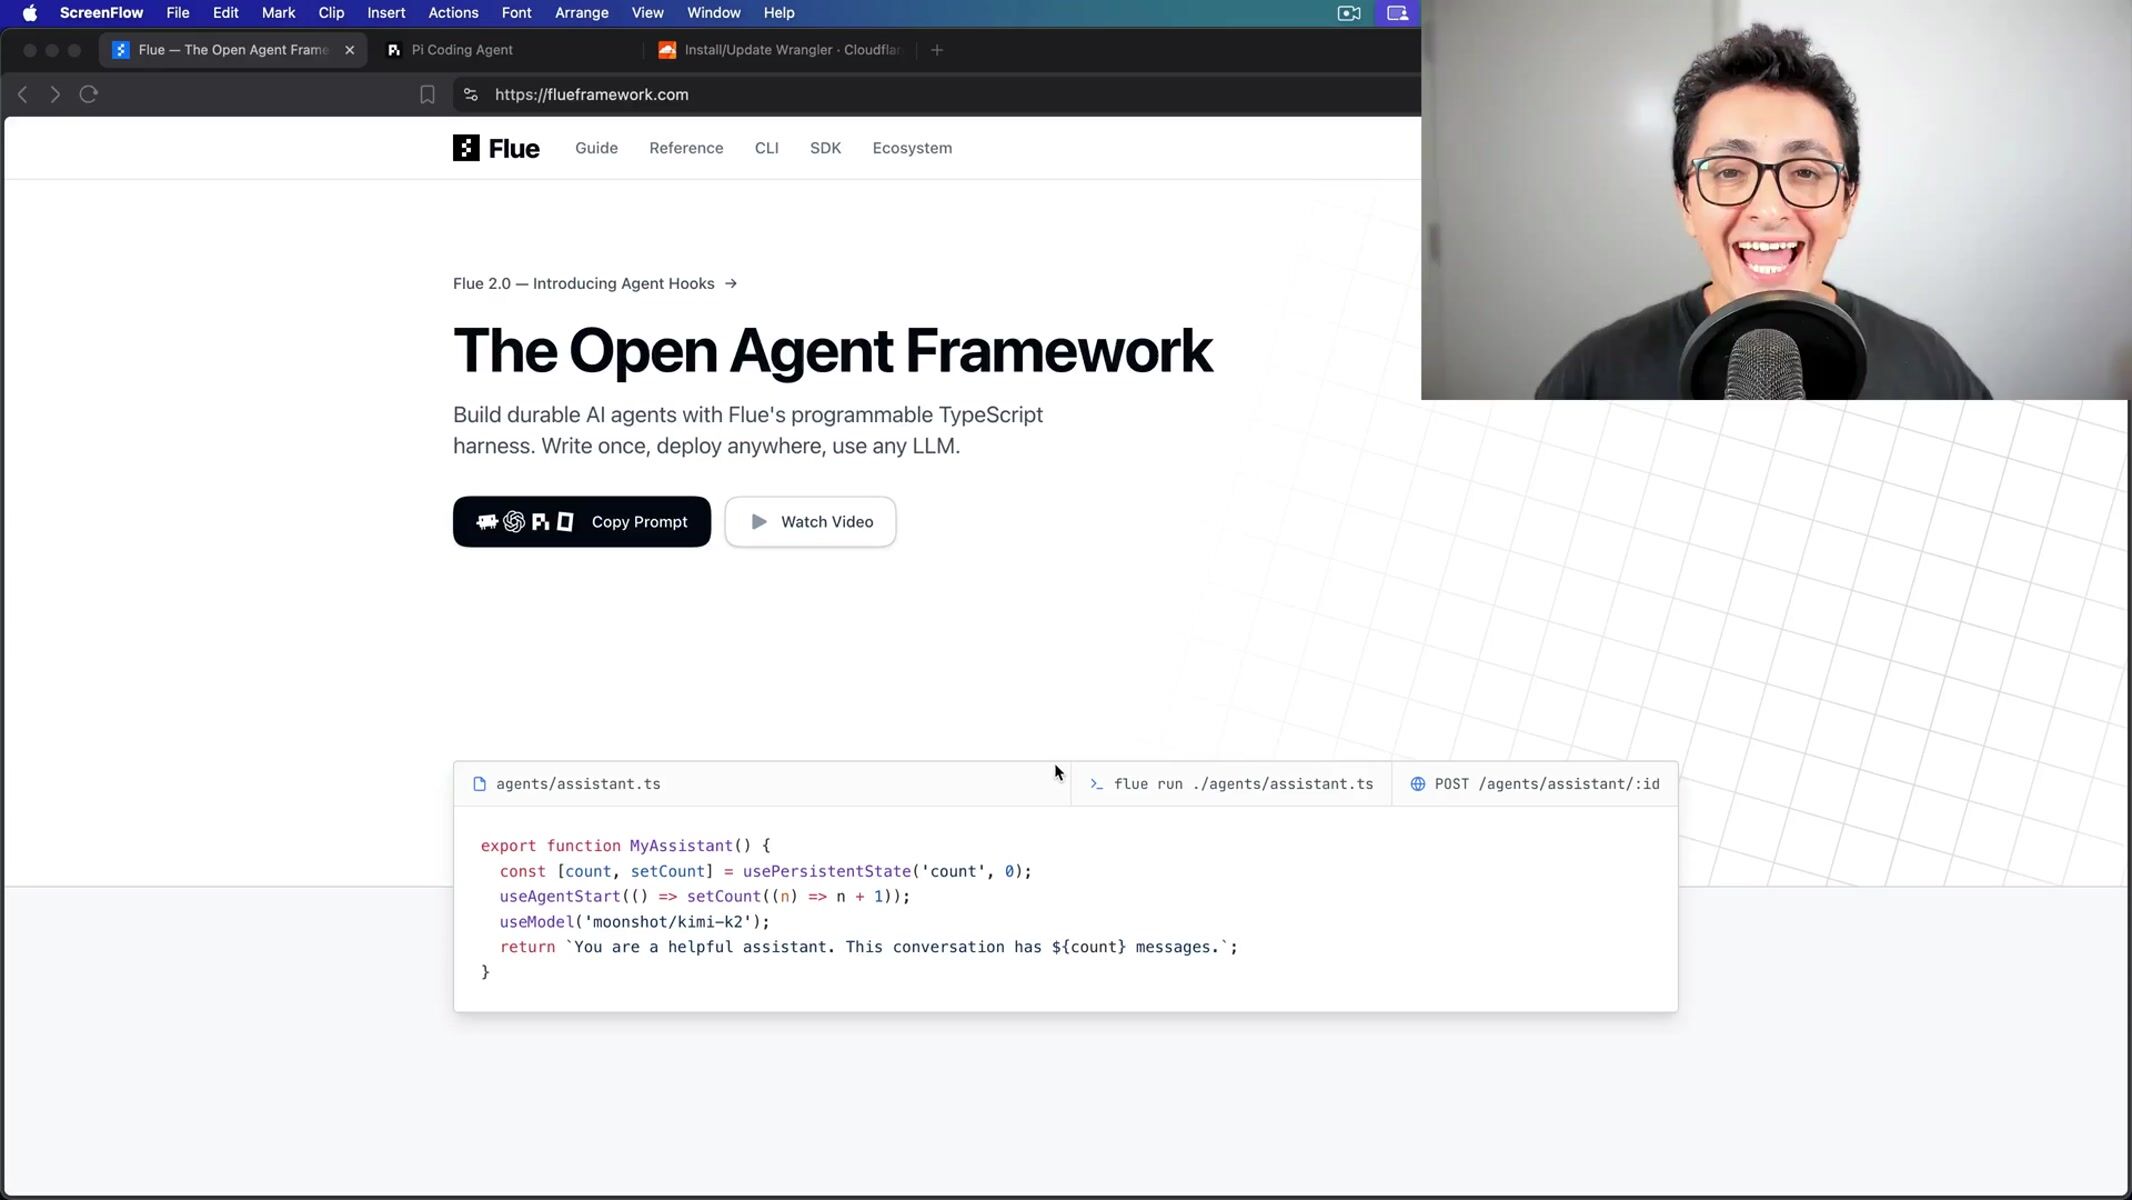Reload the current page
The height and width of the screenshot is (1200, 2132).
click(89, 94)
